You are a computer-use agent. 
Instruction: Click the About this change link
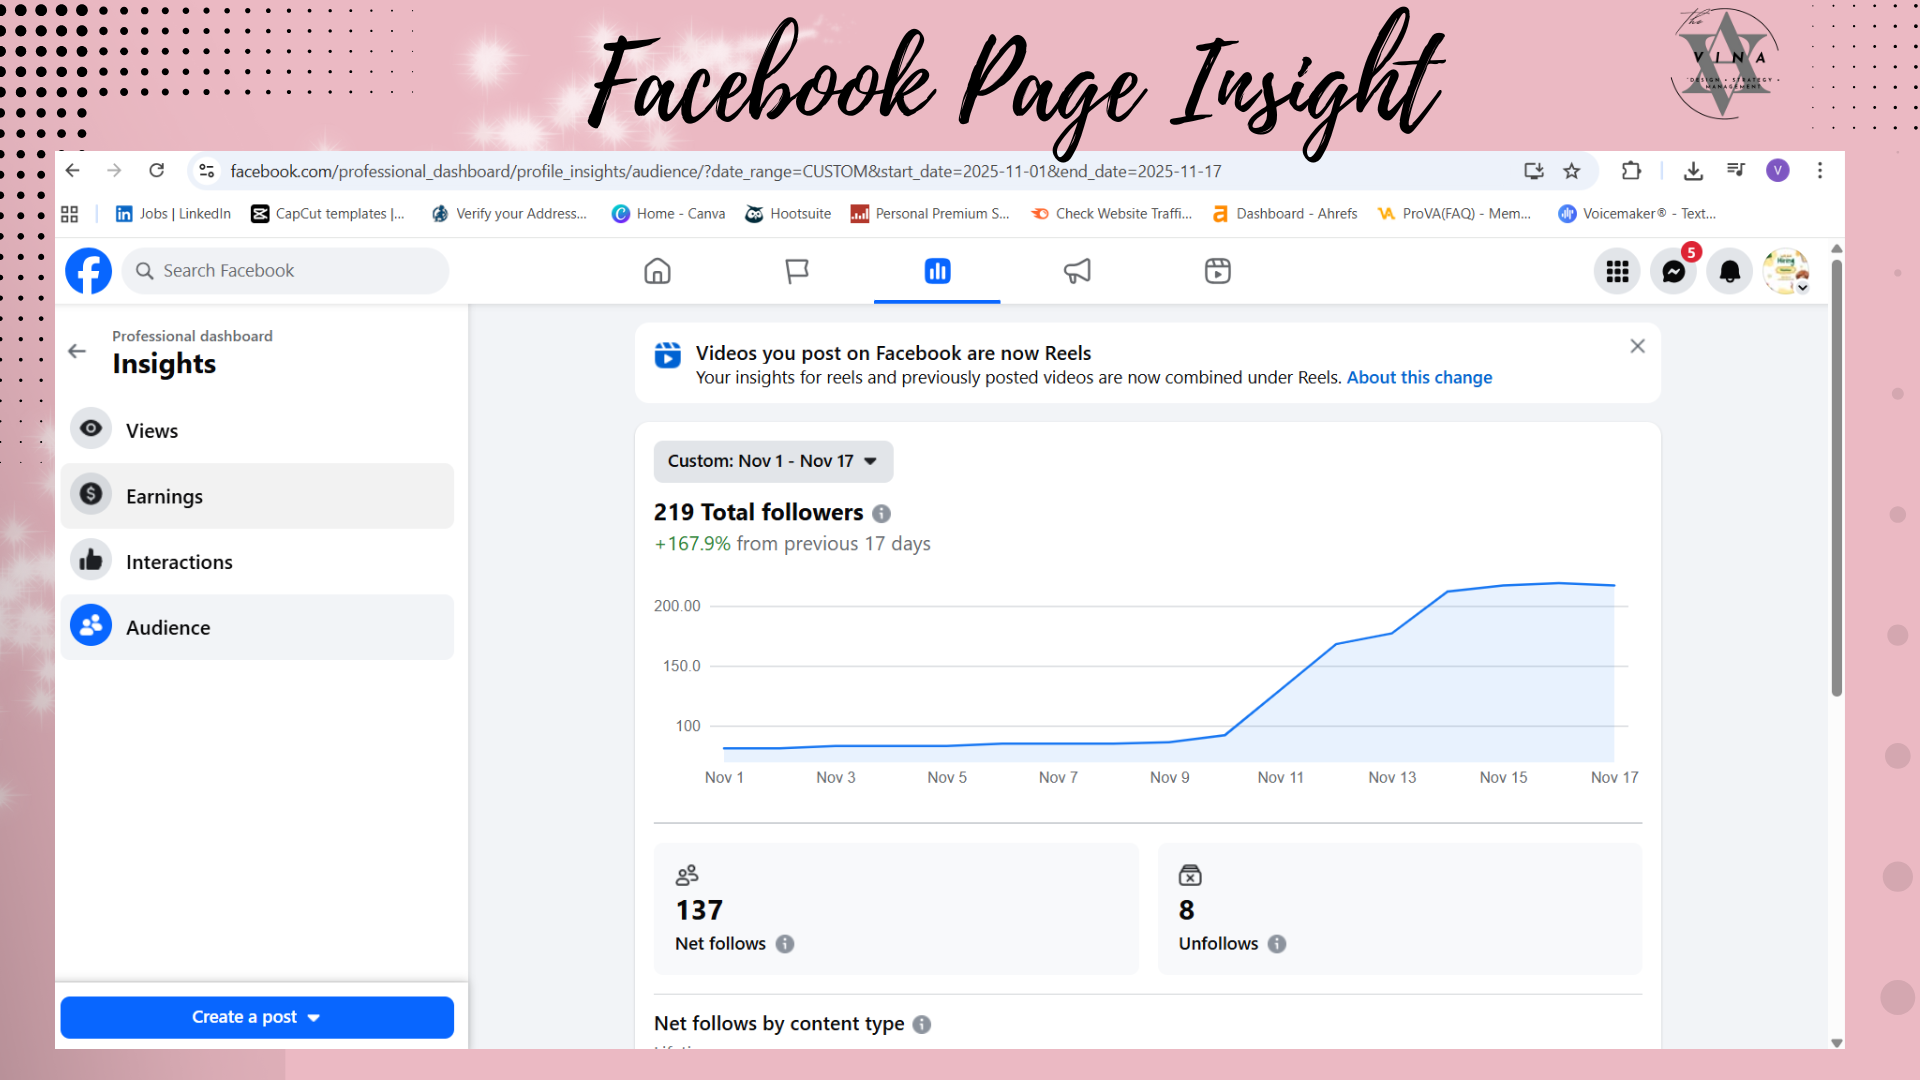coord(1419,377)
